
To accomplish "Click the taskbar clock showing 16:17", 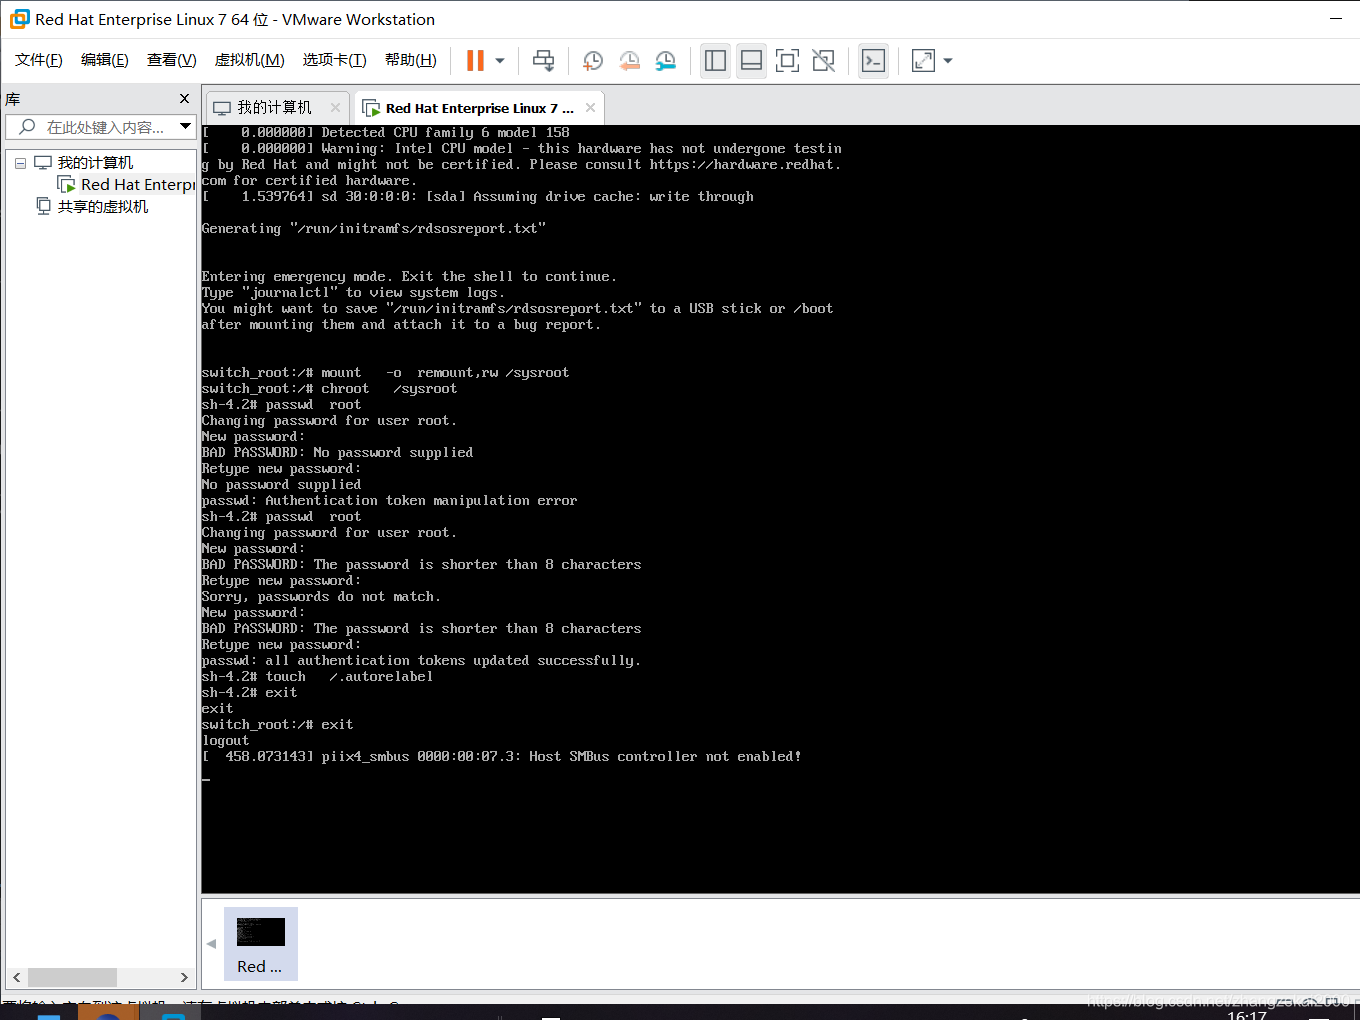I will pos(1247,1014).
